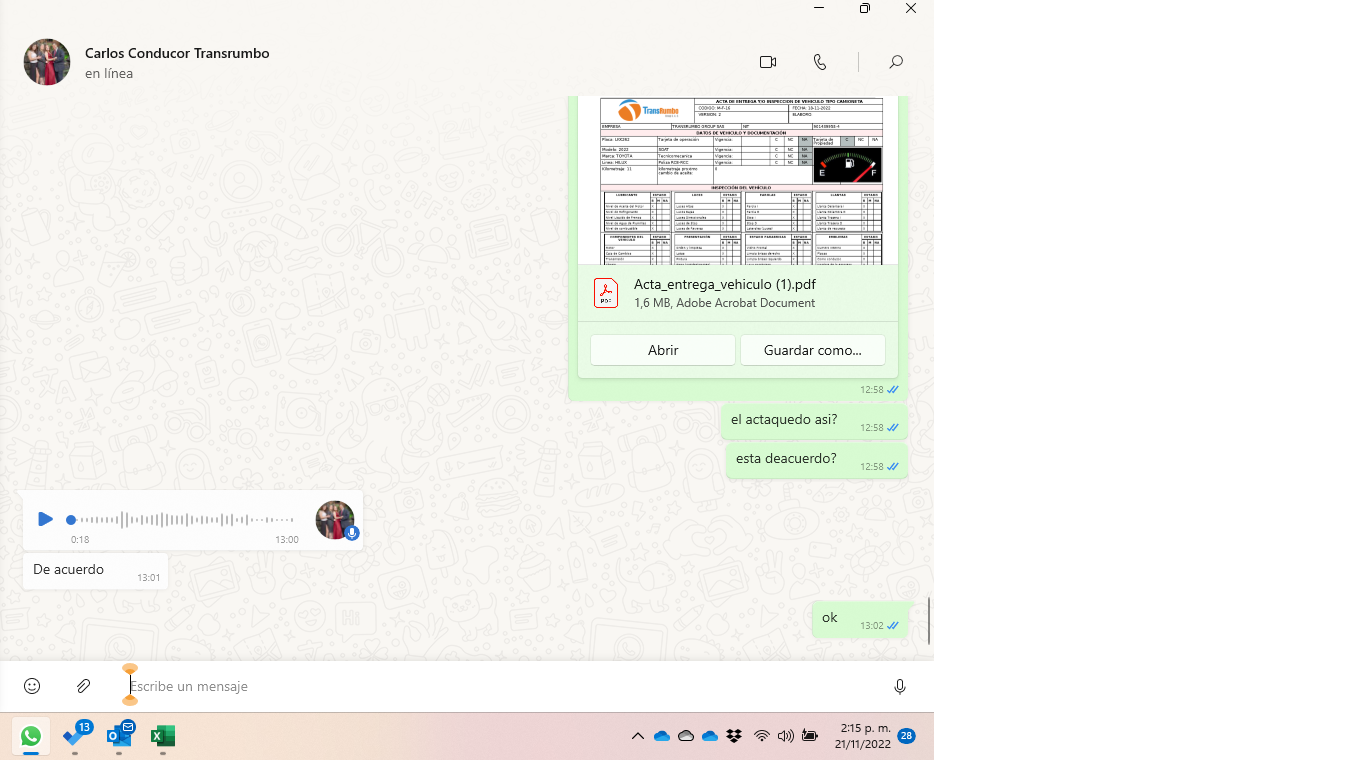Open Outlook from the taskbar

coord(120,737)
